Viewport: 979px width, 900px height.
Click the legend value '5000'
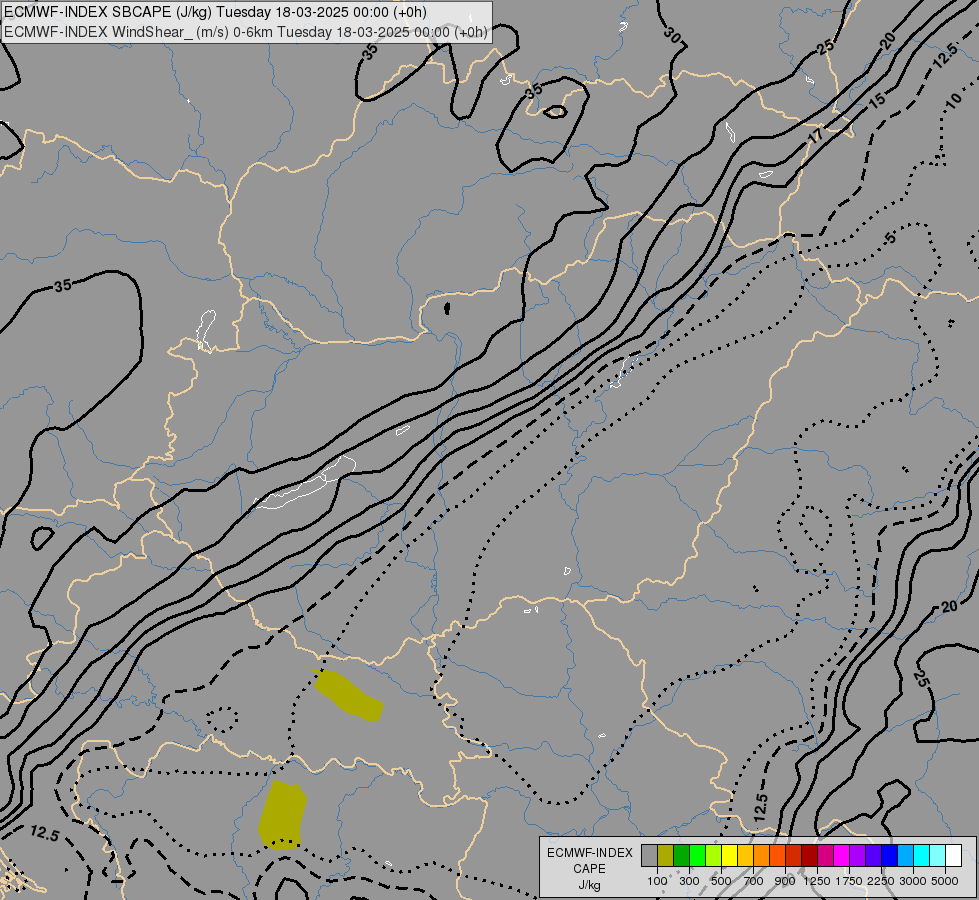coord(945,881)
